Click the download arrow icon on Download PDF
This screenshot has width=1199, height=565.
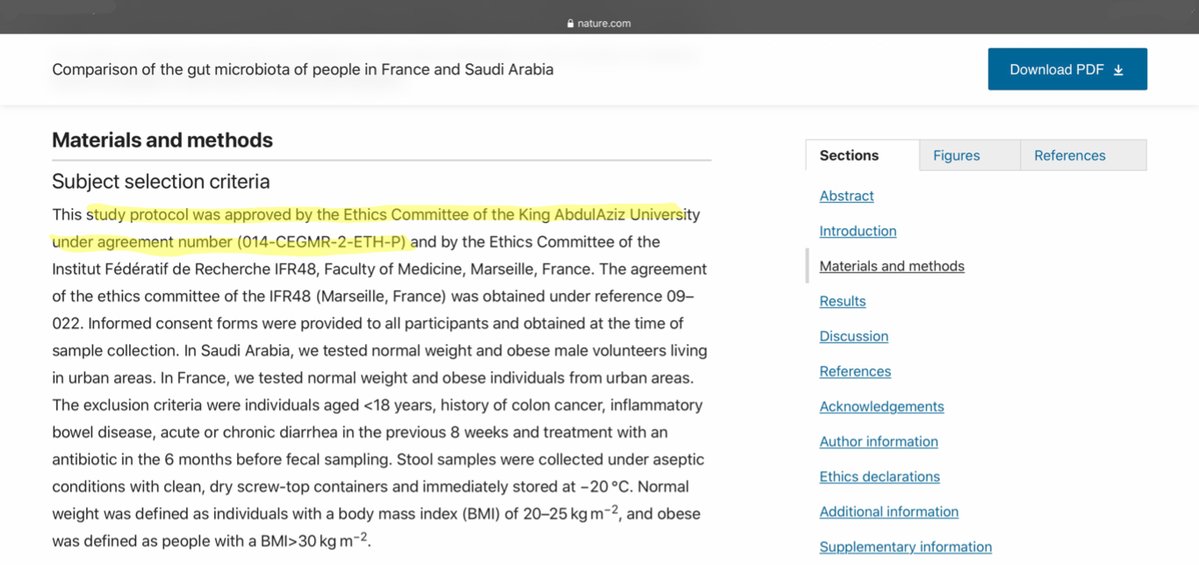[1118, 70]
